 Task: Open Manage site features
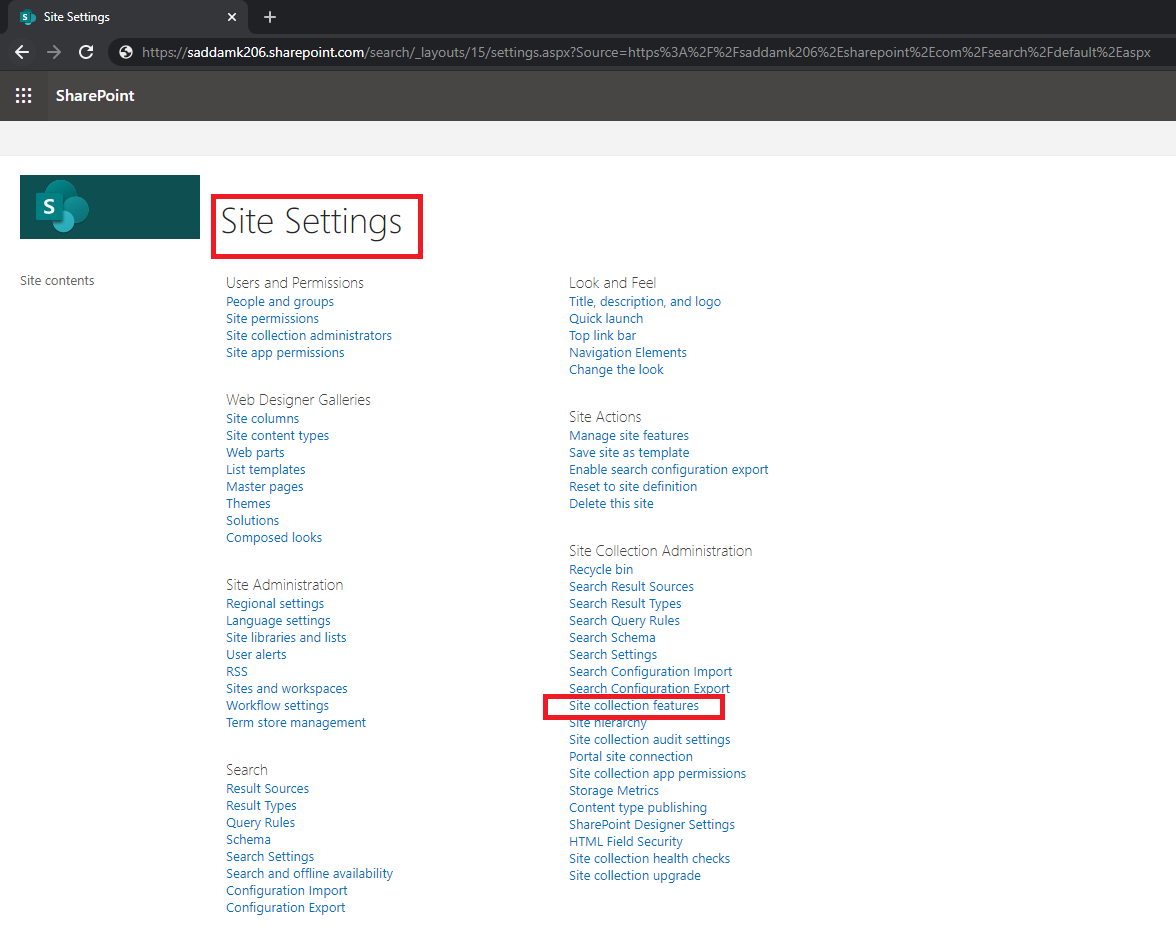(628, 436)
